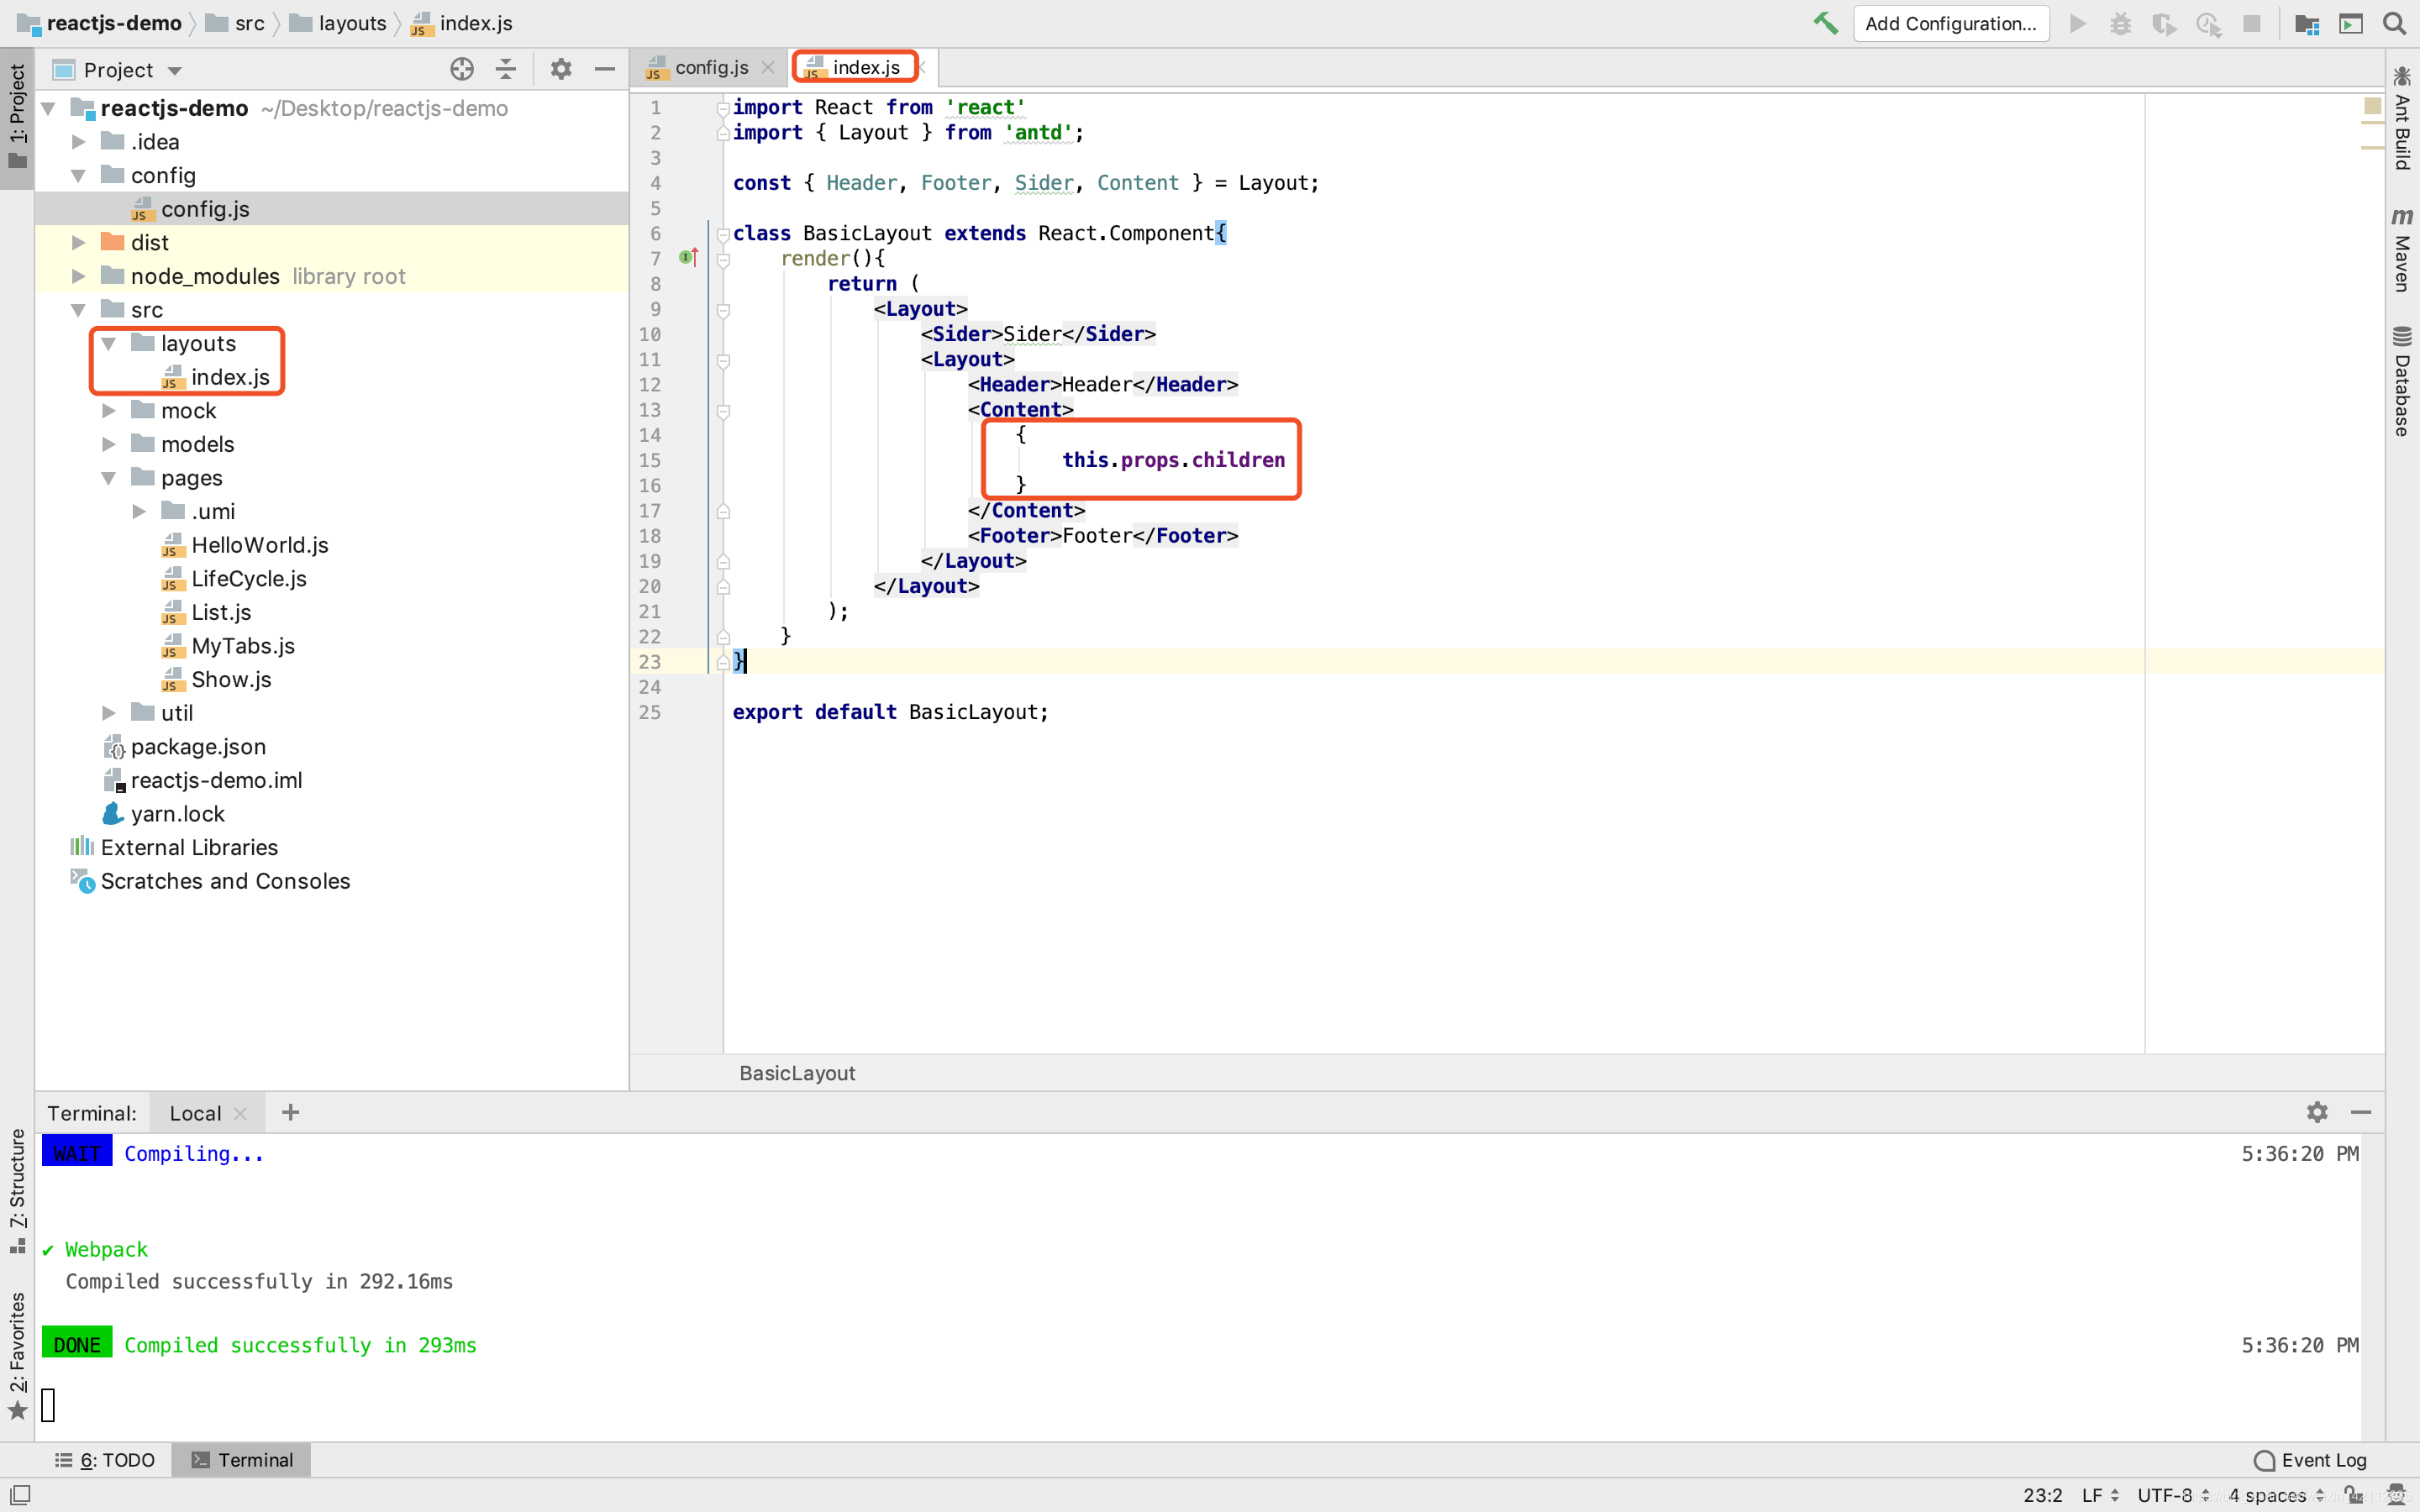Screen dimensions: 2420x1512
Task: Add a new terminal session tab
Action: tap(290, 1112)
